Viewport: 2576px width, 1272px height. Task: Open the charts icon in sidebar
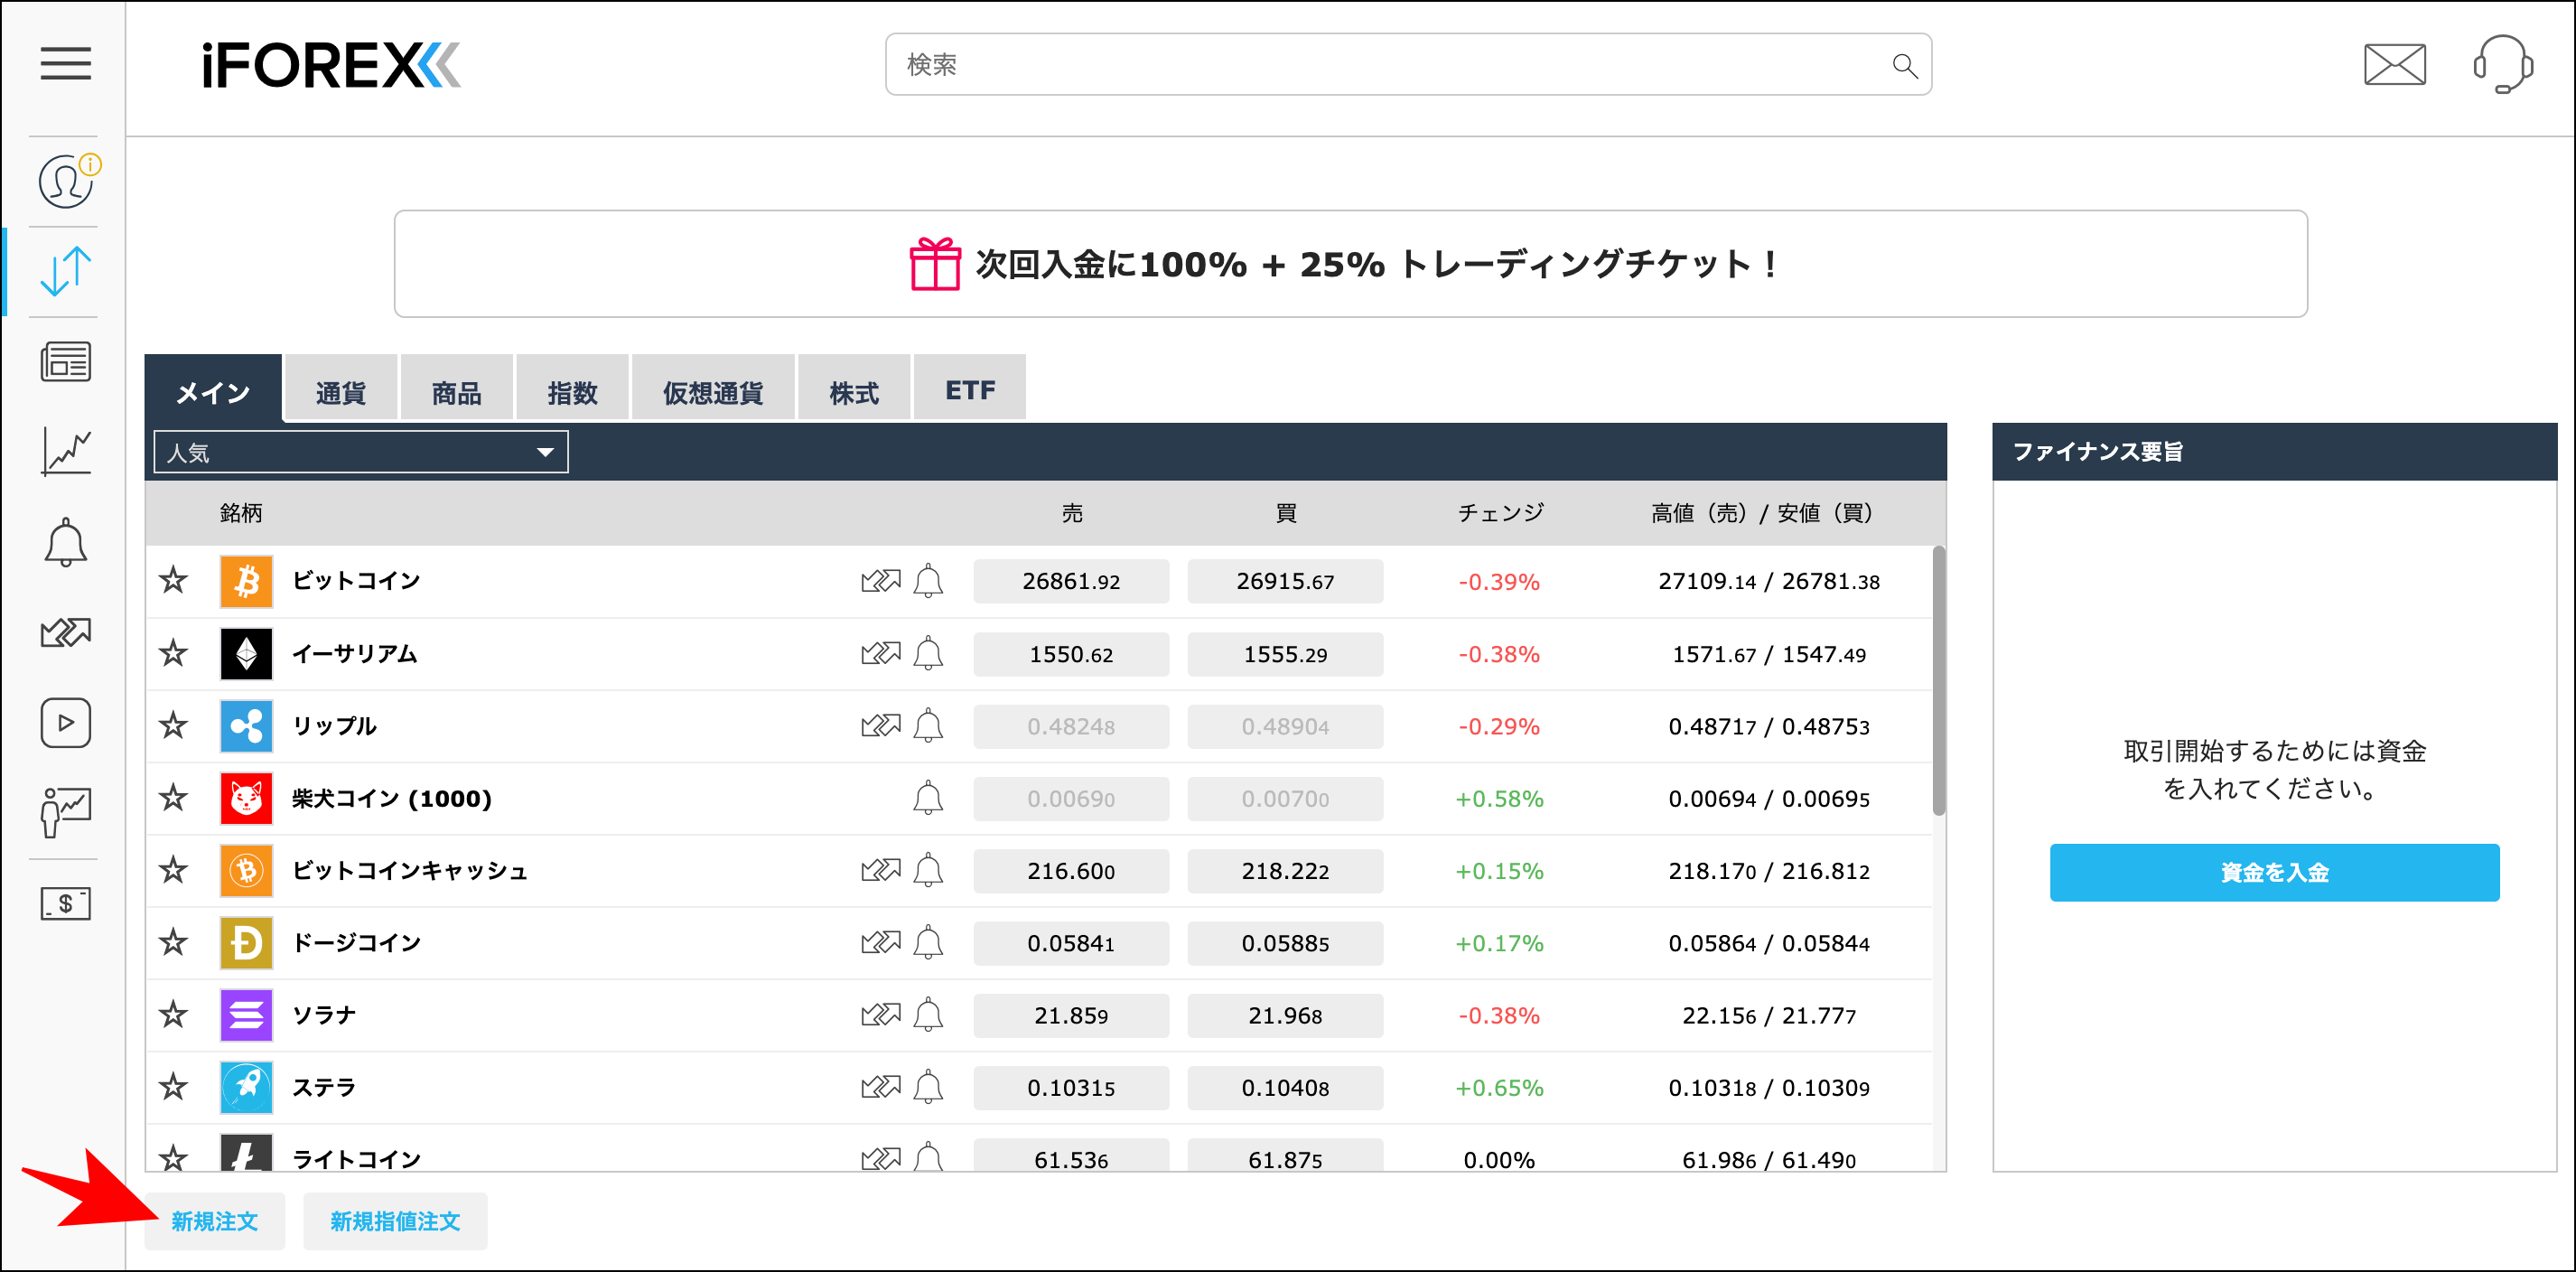pyautogui.click(x=64, y=451)
